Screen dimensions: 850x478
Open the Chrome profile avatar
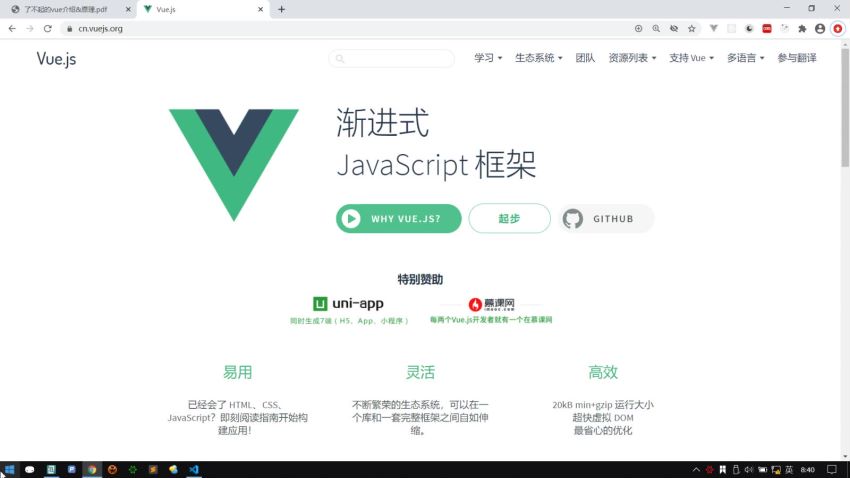coord(820,29)
